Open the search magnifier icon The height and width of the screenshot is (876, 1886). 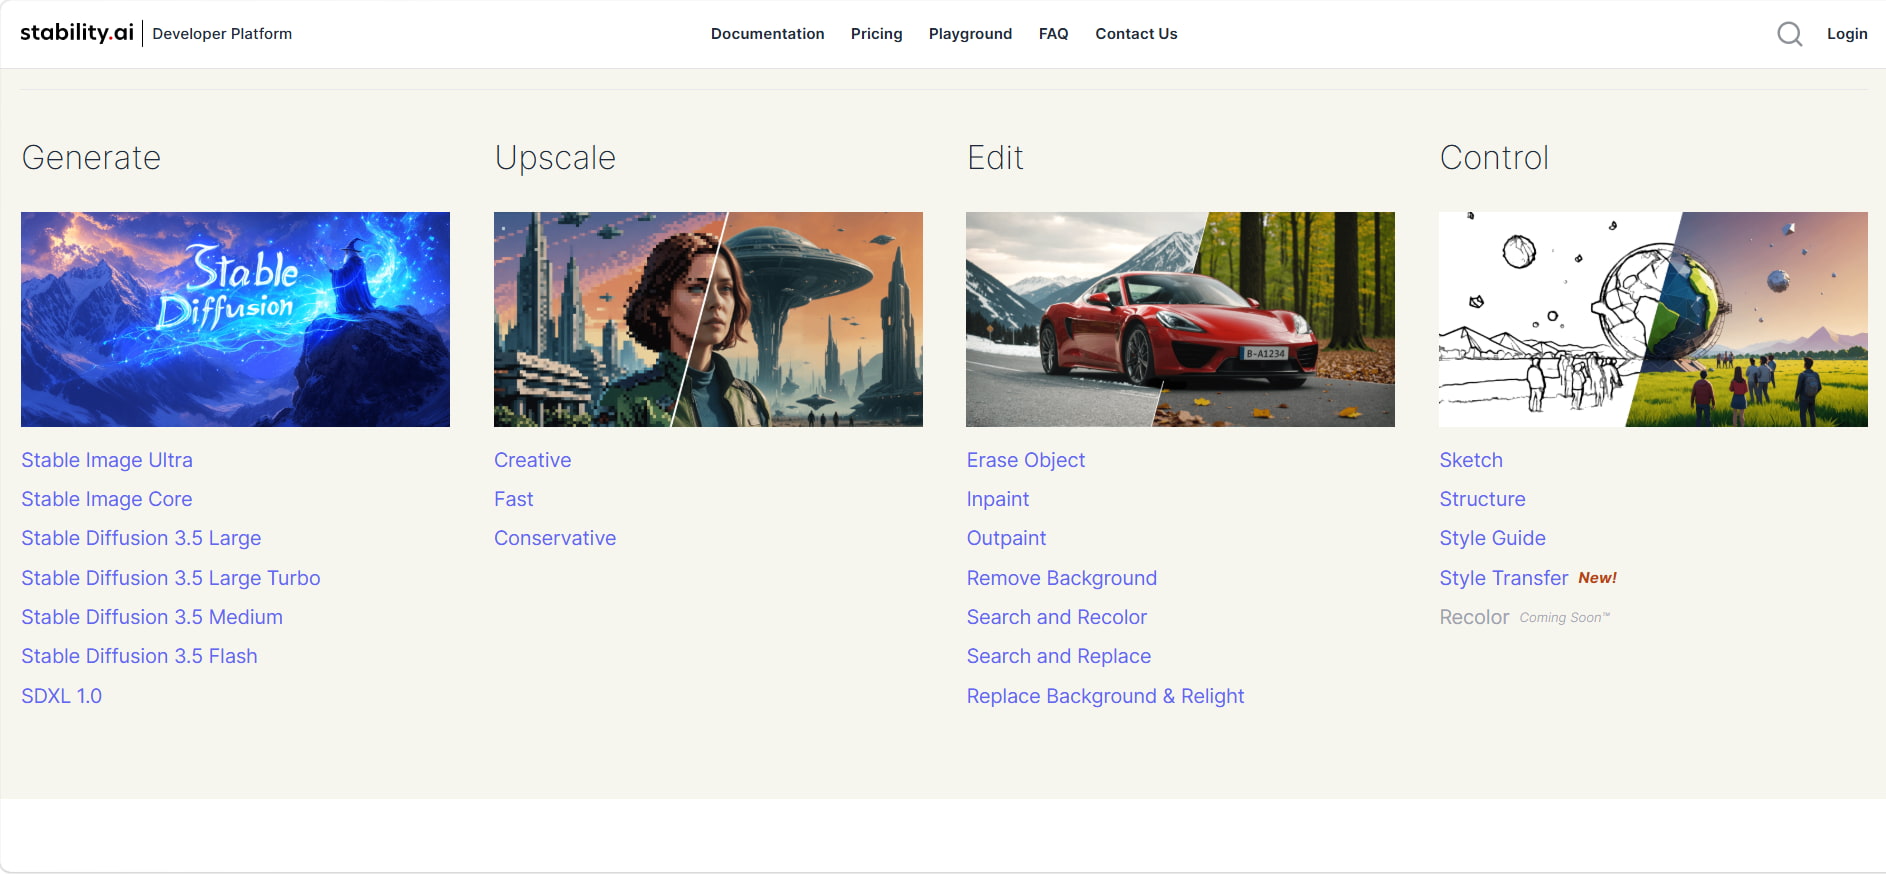(x=1789, y=34)
